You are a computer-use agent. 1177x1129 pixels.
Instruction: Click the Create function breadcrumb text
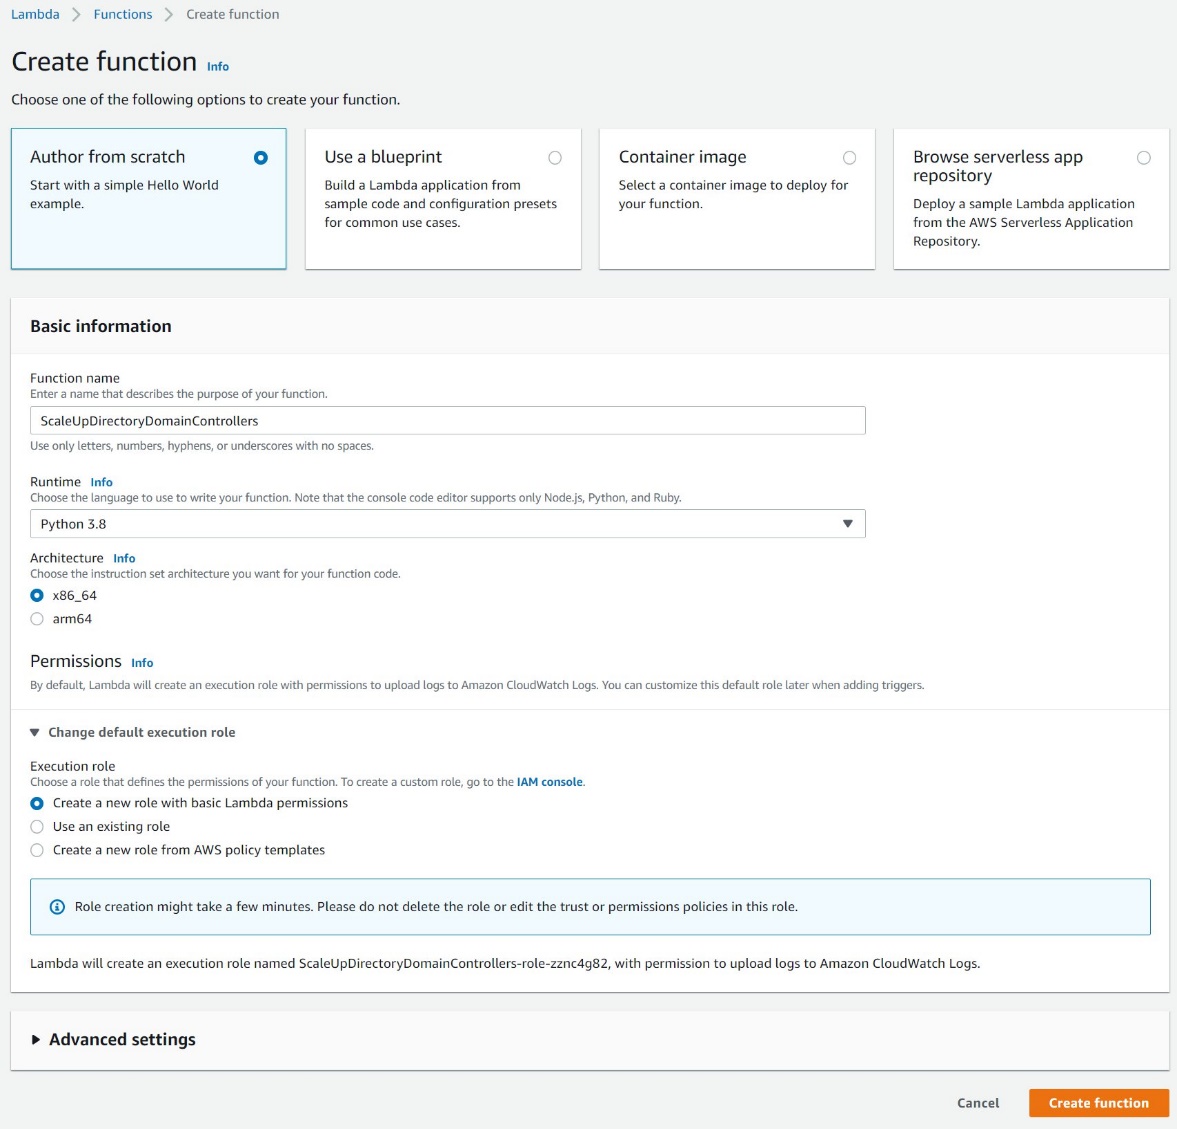233,14
